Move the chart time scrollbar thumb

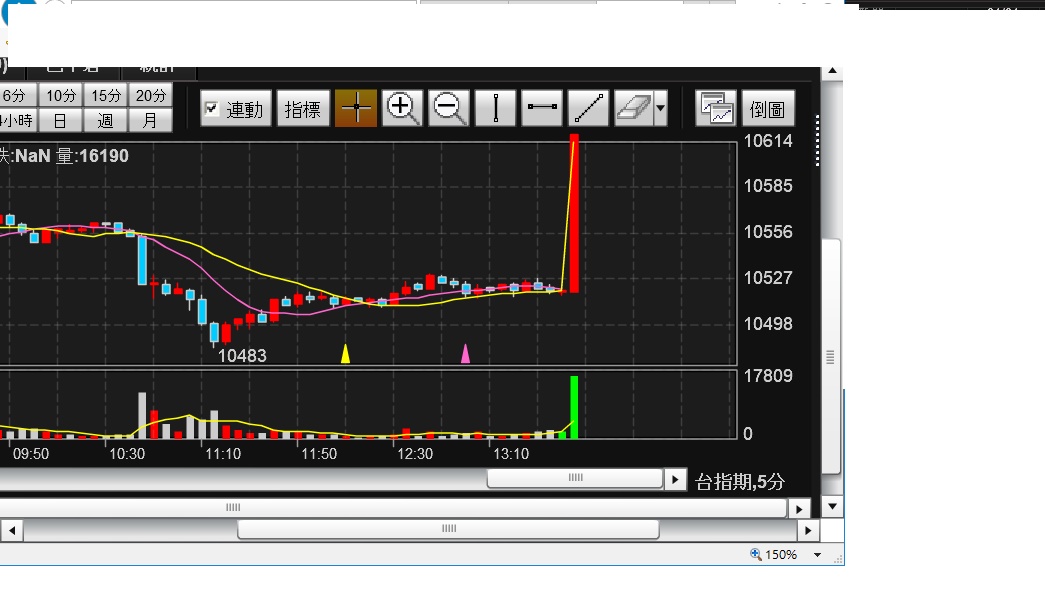575,478
